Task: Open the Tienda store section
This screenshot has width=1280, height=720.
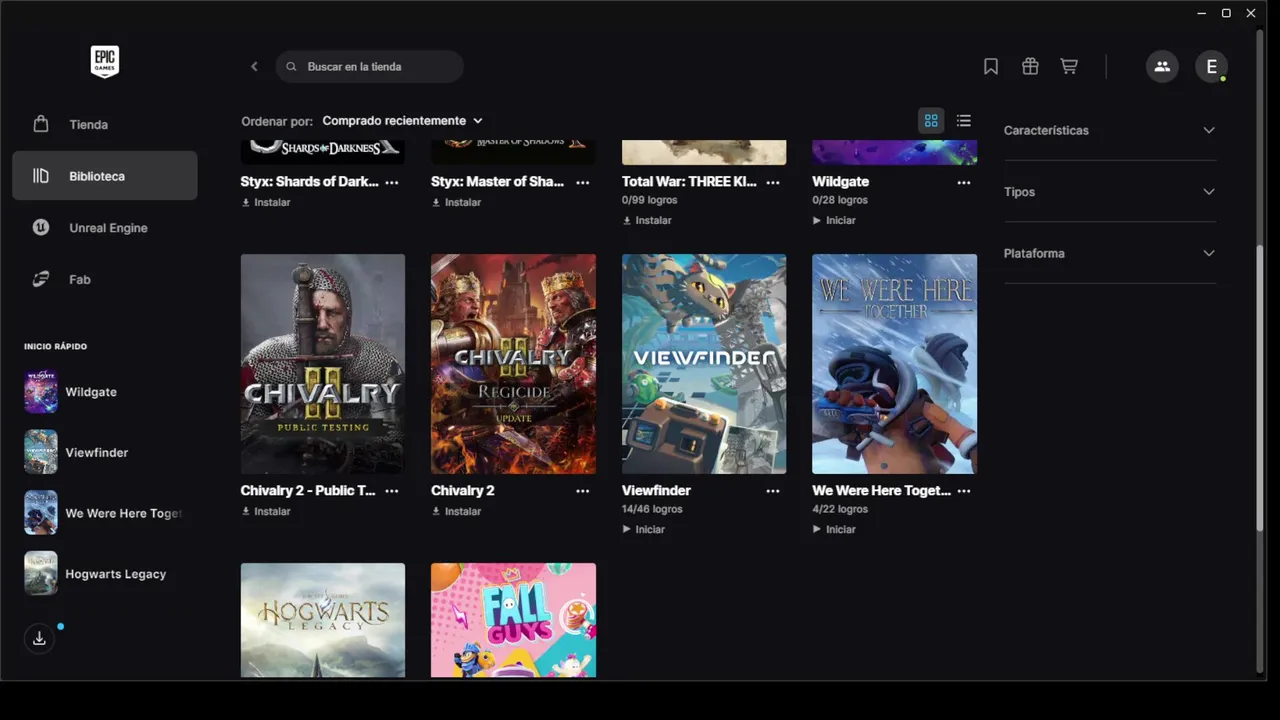Action: click(x=105, y=124)
